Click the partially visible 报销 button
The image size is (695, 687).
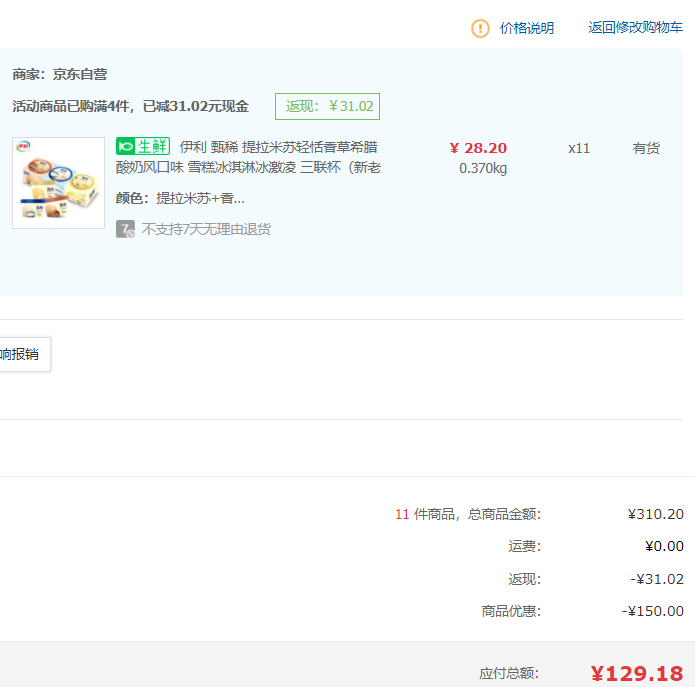[x=24, y=354]
